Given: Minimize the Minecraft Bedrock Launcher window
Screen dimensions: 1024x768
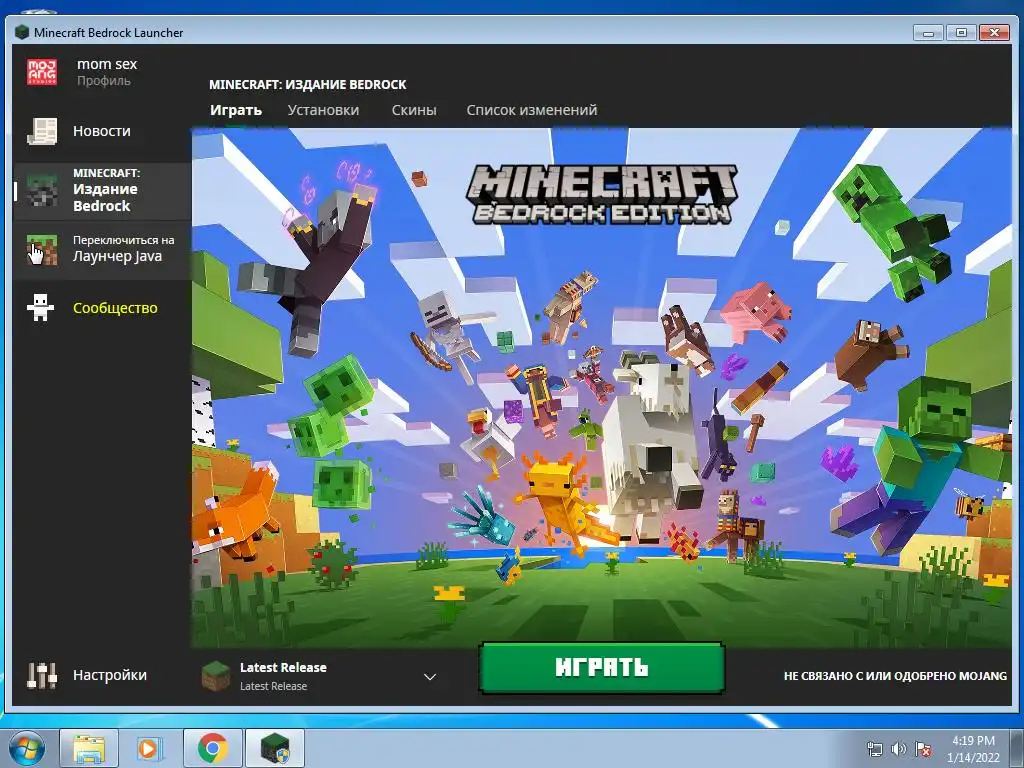Looking at the screenshot, I should tap(929, 32).
